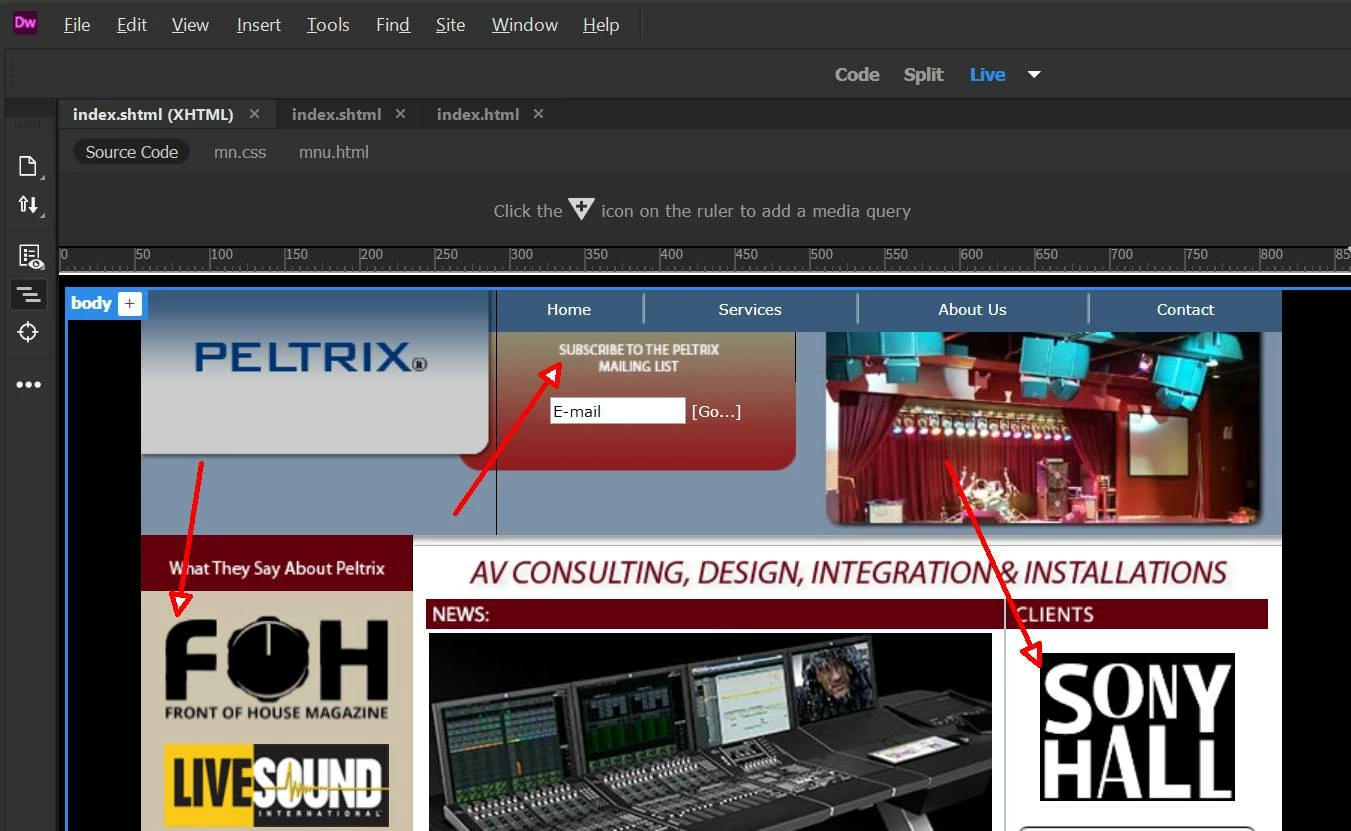The height and width of the screenshot is (831, 1351).
Task: Close the second index.shtml tab
Action: coord(400,114)
